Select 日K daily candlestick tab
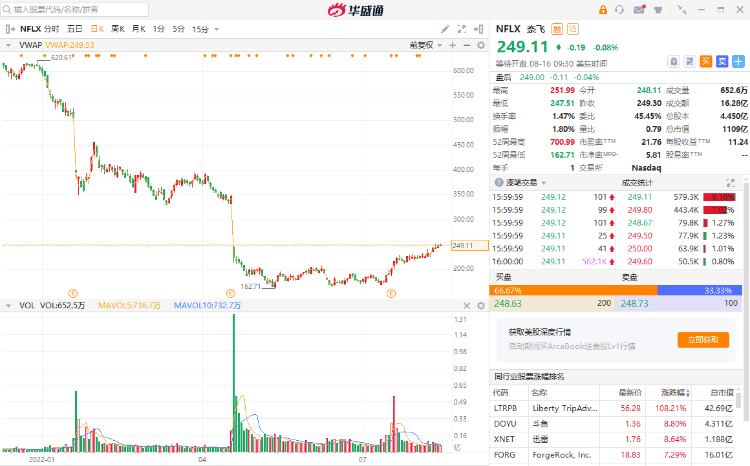Viewport: 750px width, 466px height. [x=97, y=29]
